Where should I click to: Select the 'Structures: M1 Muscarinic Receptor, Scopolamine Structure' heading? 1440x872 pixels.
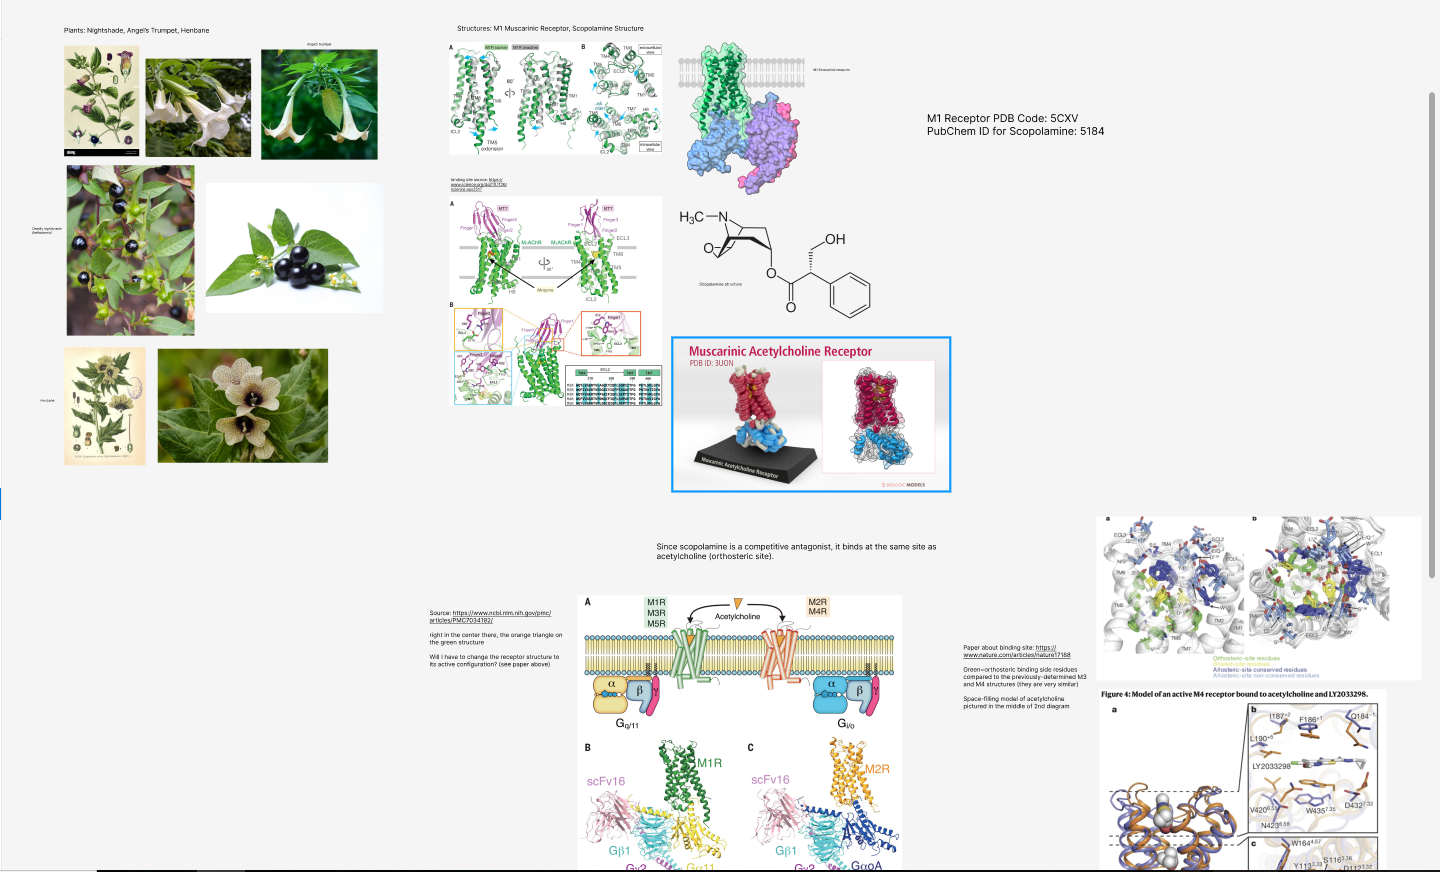click(551, 29)
